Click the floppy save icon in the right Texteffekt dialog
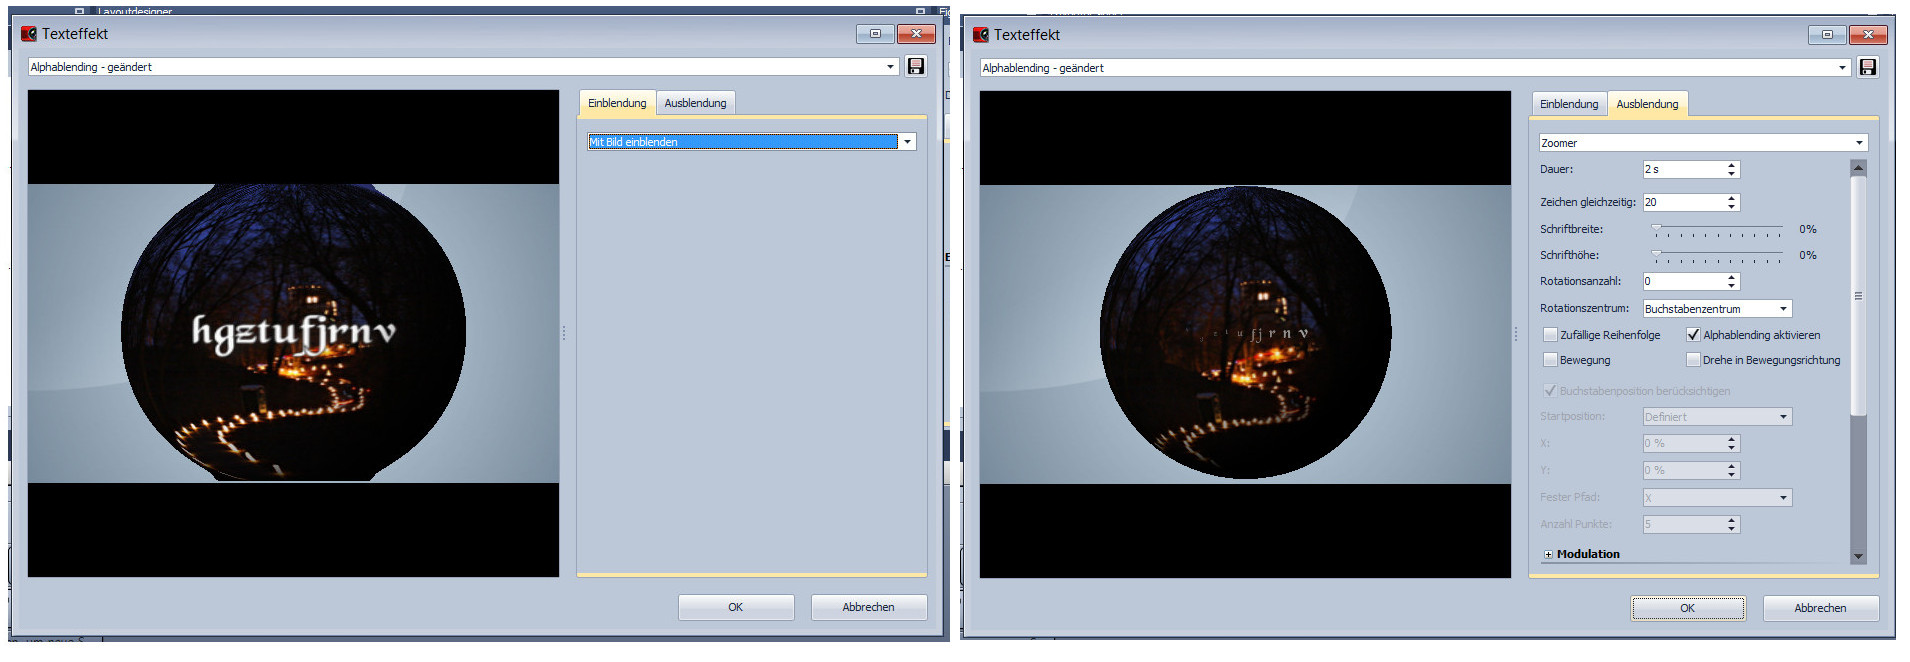 pyautogui.click(x=1867, y=68)
